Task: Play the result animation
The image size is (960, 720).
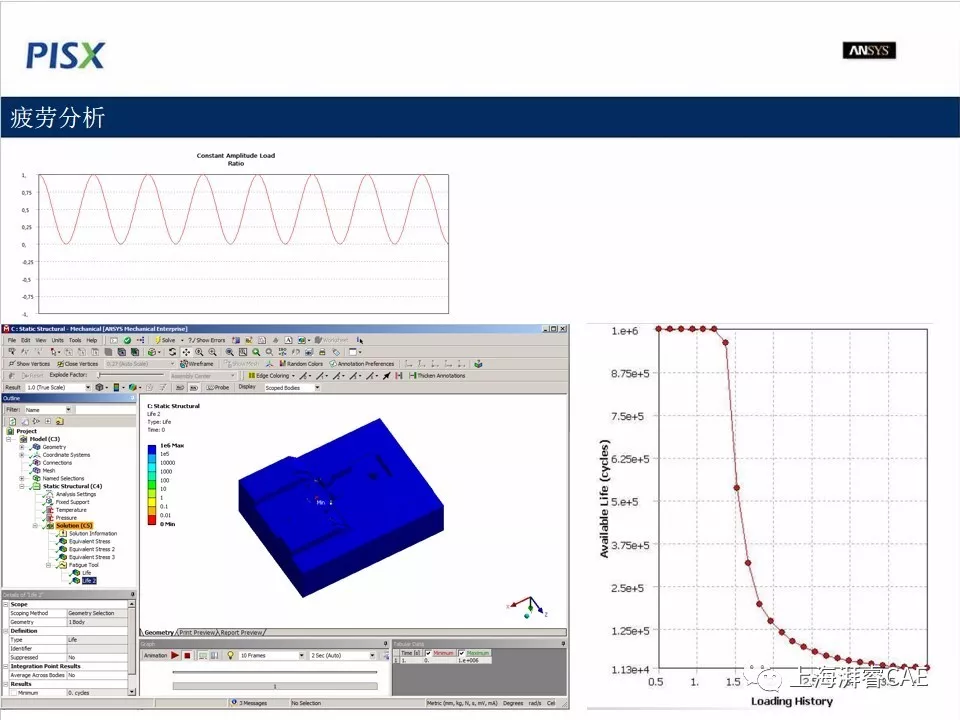Action: pos(175,655)
